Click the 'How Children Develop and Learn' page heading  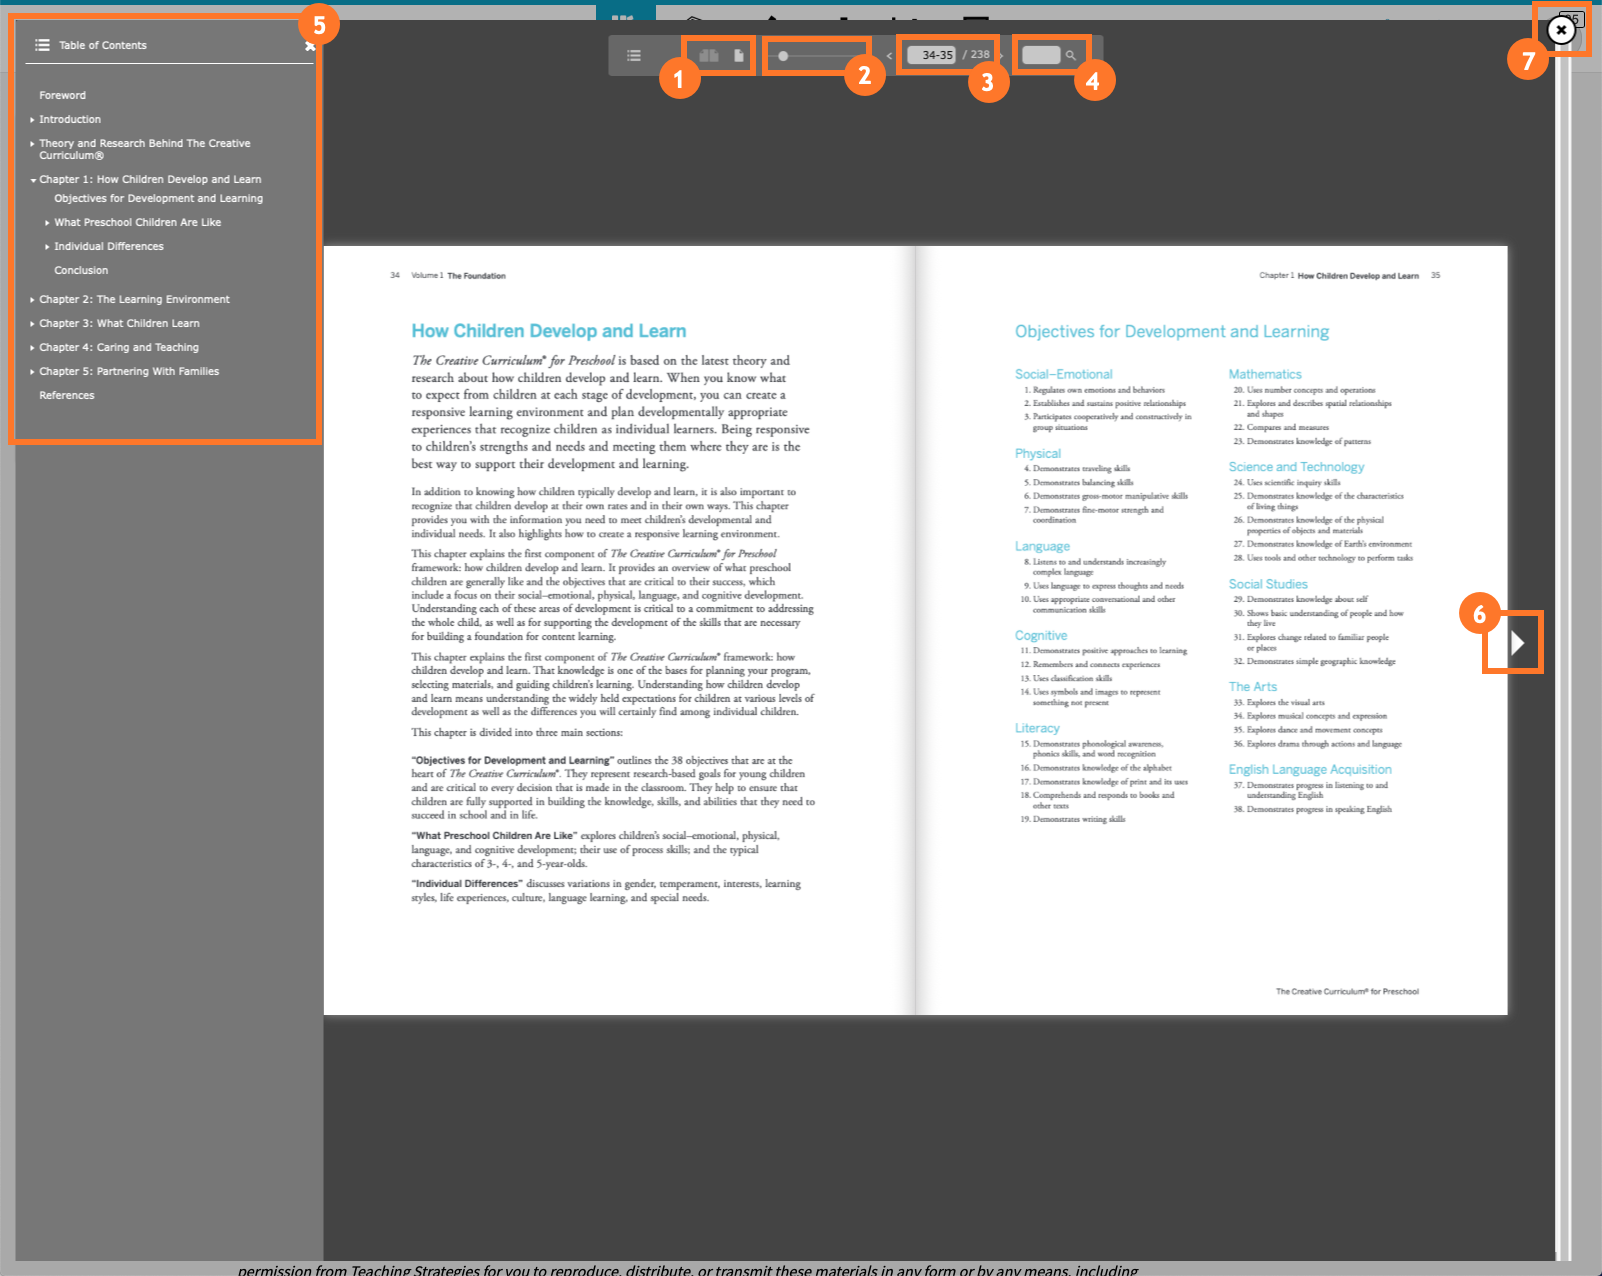click(x=548, y=331)
